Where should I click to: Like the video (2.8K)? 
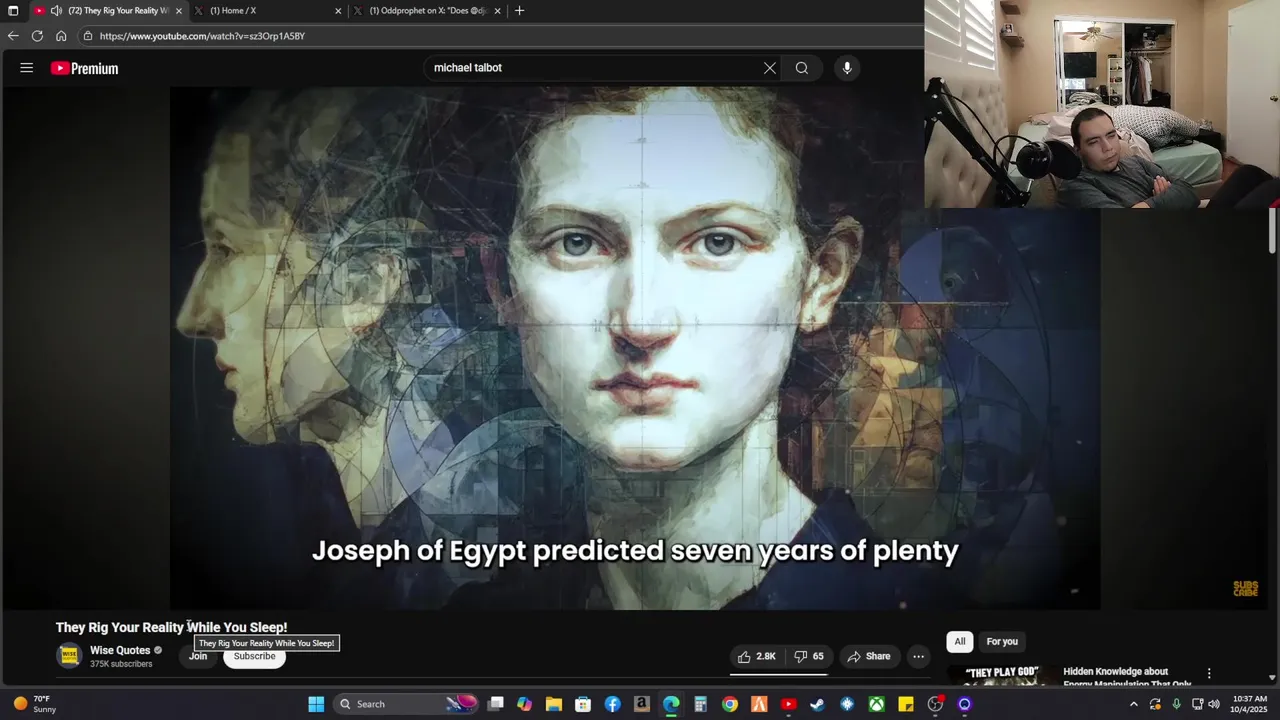pyautogui.click(x=757, y=656)
